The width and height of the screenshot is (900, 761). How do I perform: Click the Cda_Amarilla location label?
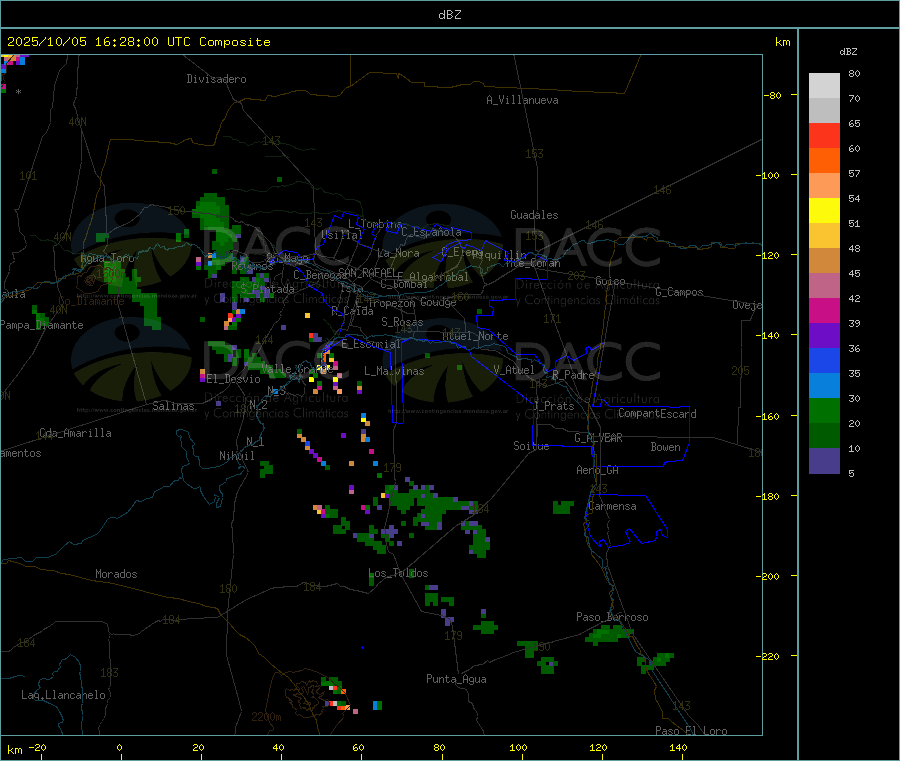(x=75, y=433)
